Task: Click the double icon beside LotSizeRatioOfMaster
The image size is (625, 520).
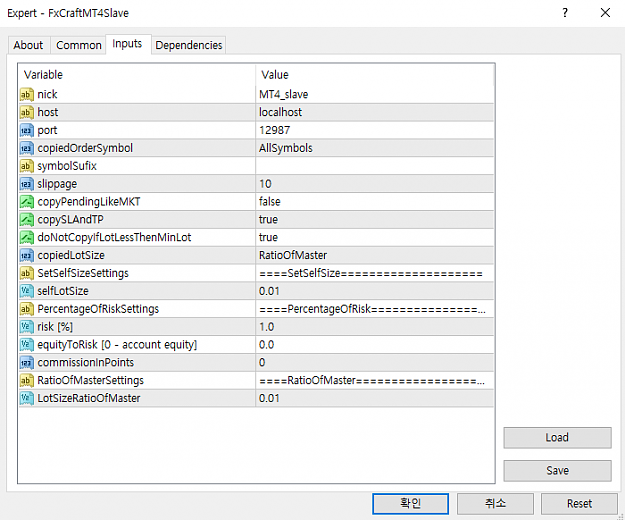Action: click(x=26, y=398)
